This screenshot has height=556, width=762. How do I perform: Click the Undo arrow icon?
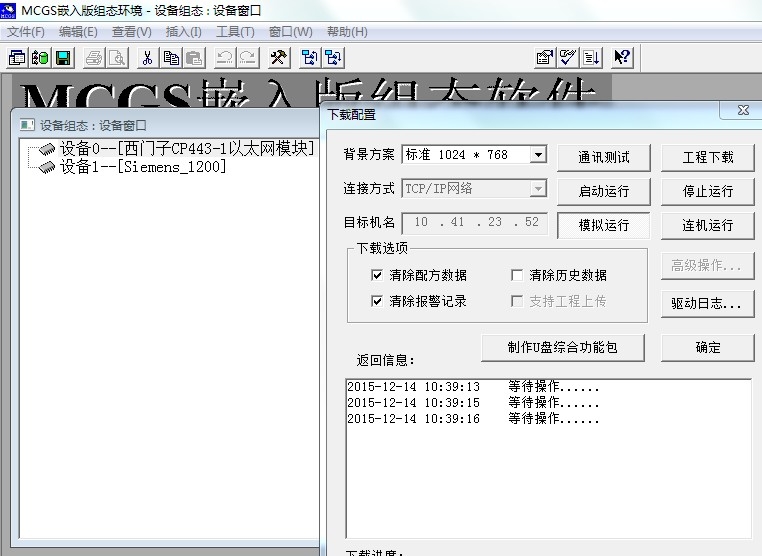coord(225,58)
